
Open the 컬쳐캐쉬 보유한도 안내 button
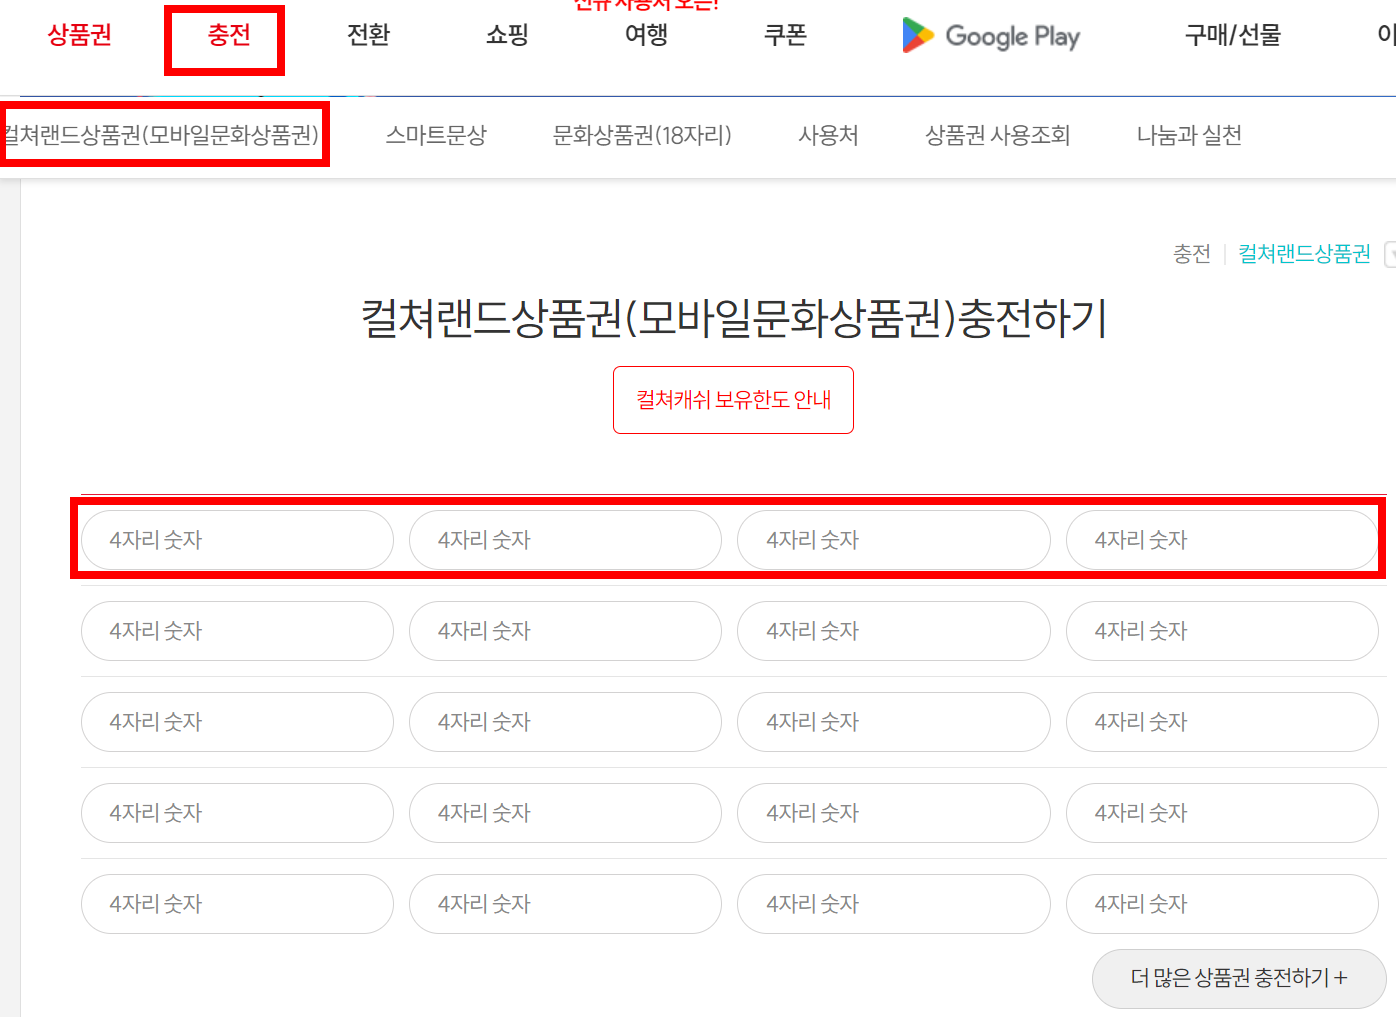[x=733, y=400]
